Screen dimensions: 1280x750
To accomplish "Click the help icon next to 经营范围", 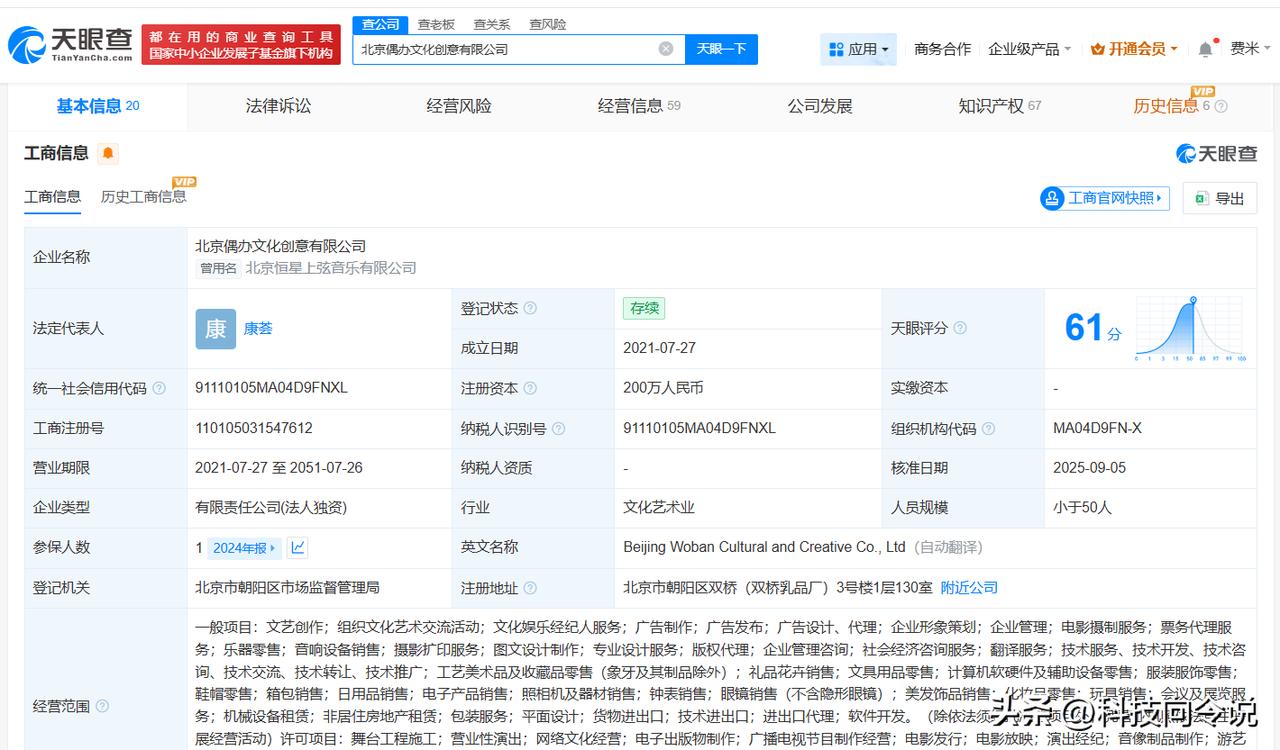I will tap(102, 706).
